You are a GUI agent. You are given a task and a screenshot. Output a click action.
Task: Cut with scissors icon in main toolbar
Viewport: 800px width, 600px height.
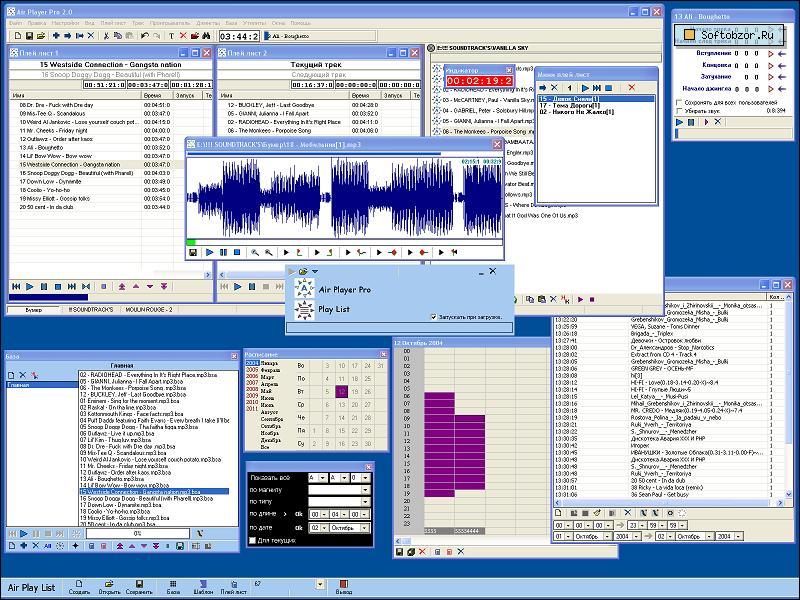(x=106, y=36)
